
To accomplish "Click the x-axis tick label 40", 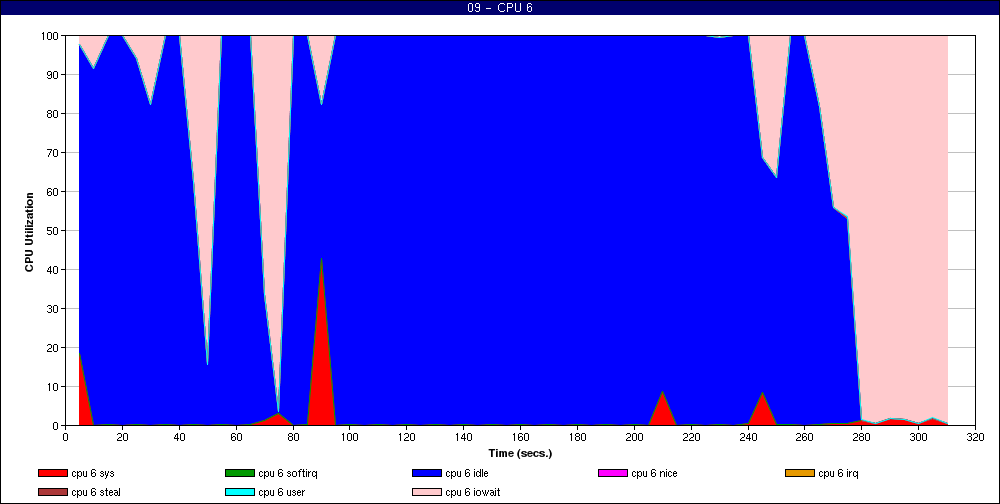I will click(179, 436).
